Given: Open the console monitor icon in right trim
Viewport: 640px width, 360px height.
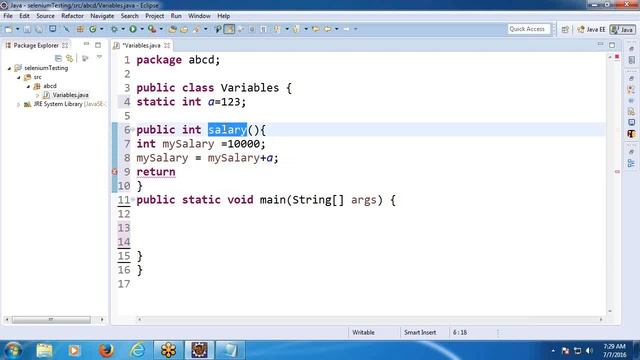Looking at the screenshot, I should click(x=631, y=122).
